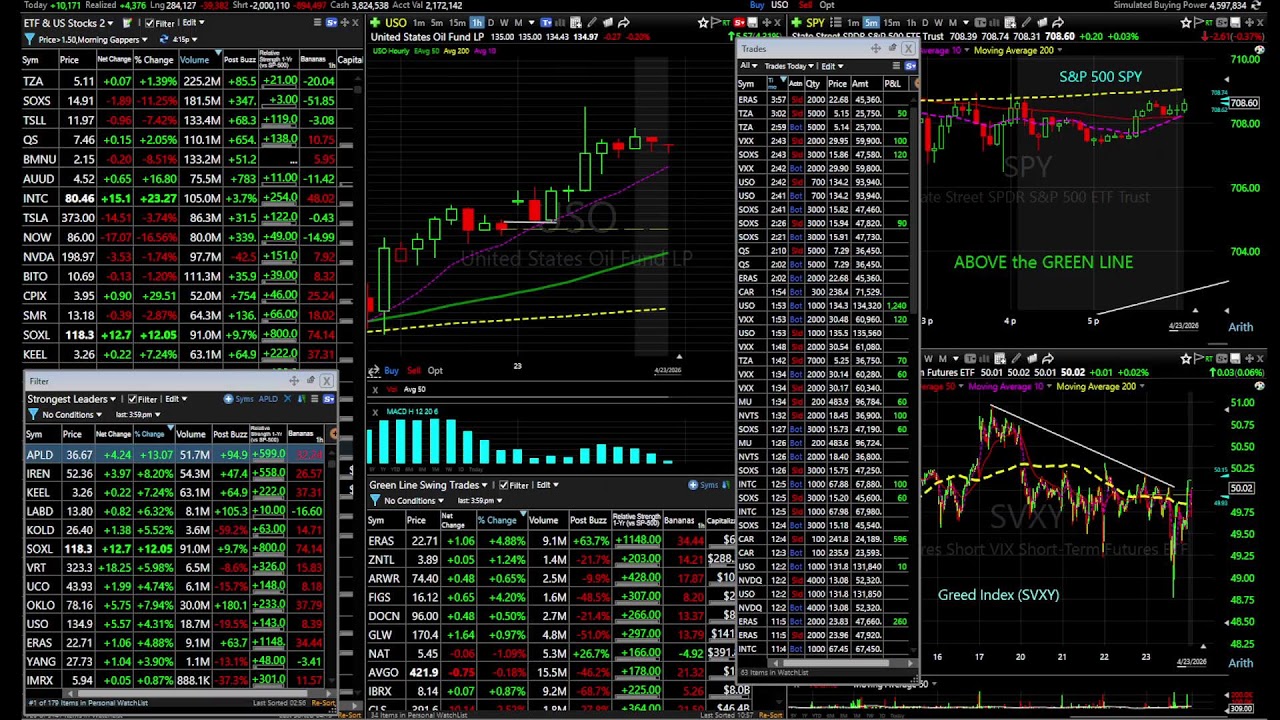Screen dimensions: 1280x720
Task: Click the green plus icon beside SPY
Action: pyautogui.click(x=796, y=22)
